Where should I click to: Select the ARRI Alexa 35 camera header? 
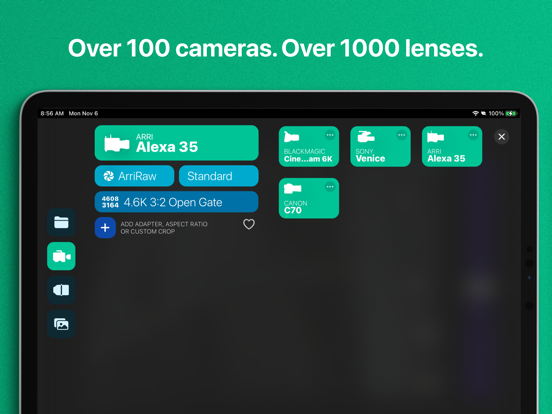[176, 143]
